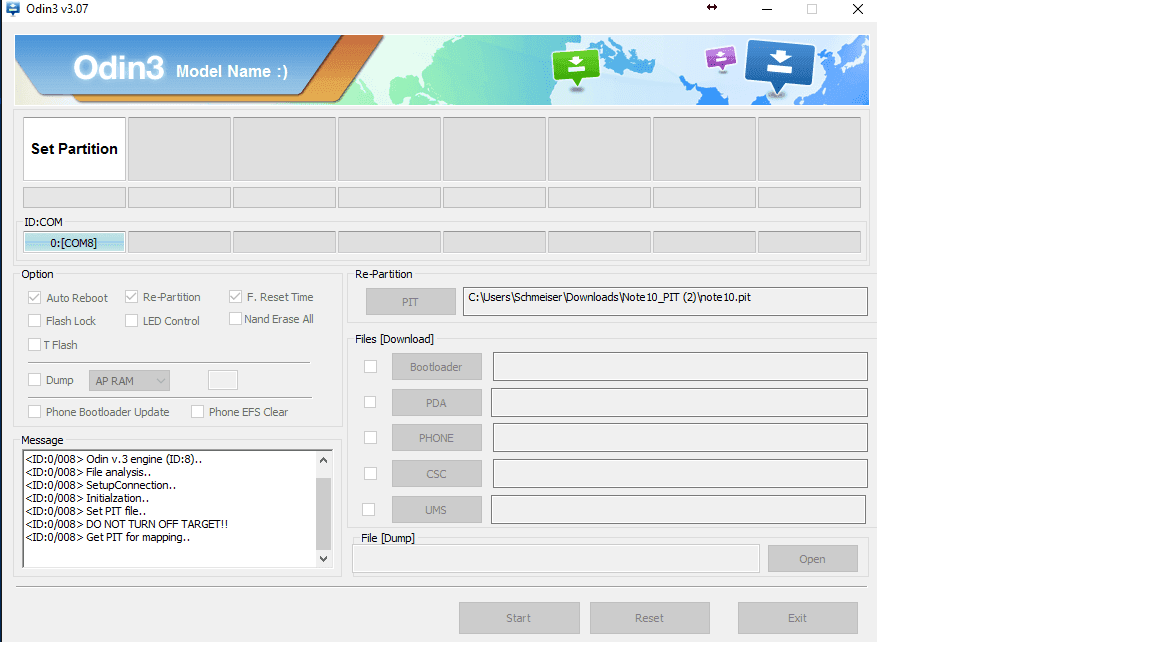Close the Odin3 window
The image size is (1152, 648).
(x=857, y=9)
